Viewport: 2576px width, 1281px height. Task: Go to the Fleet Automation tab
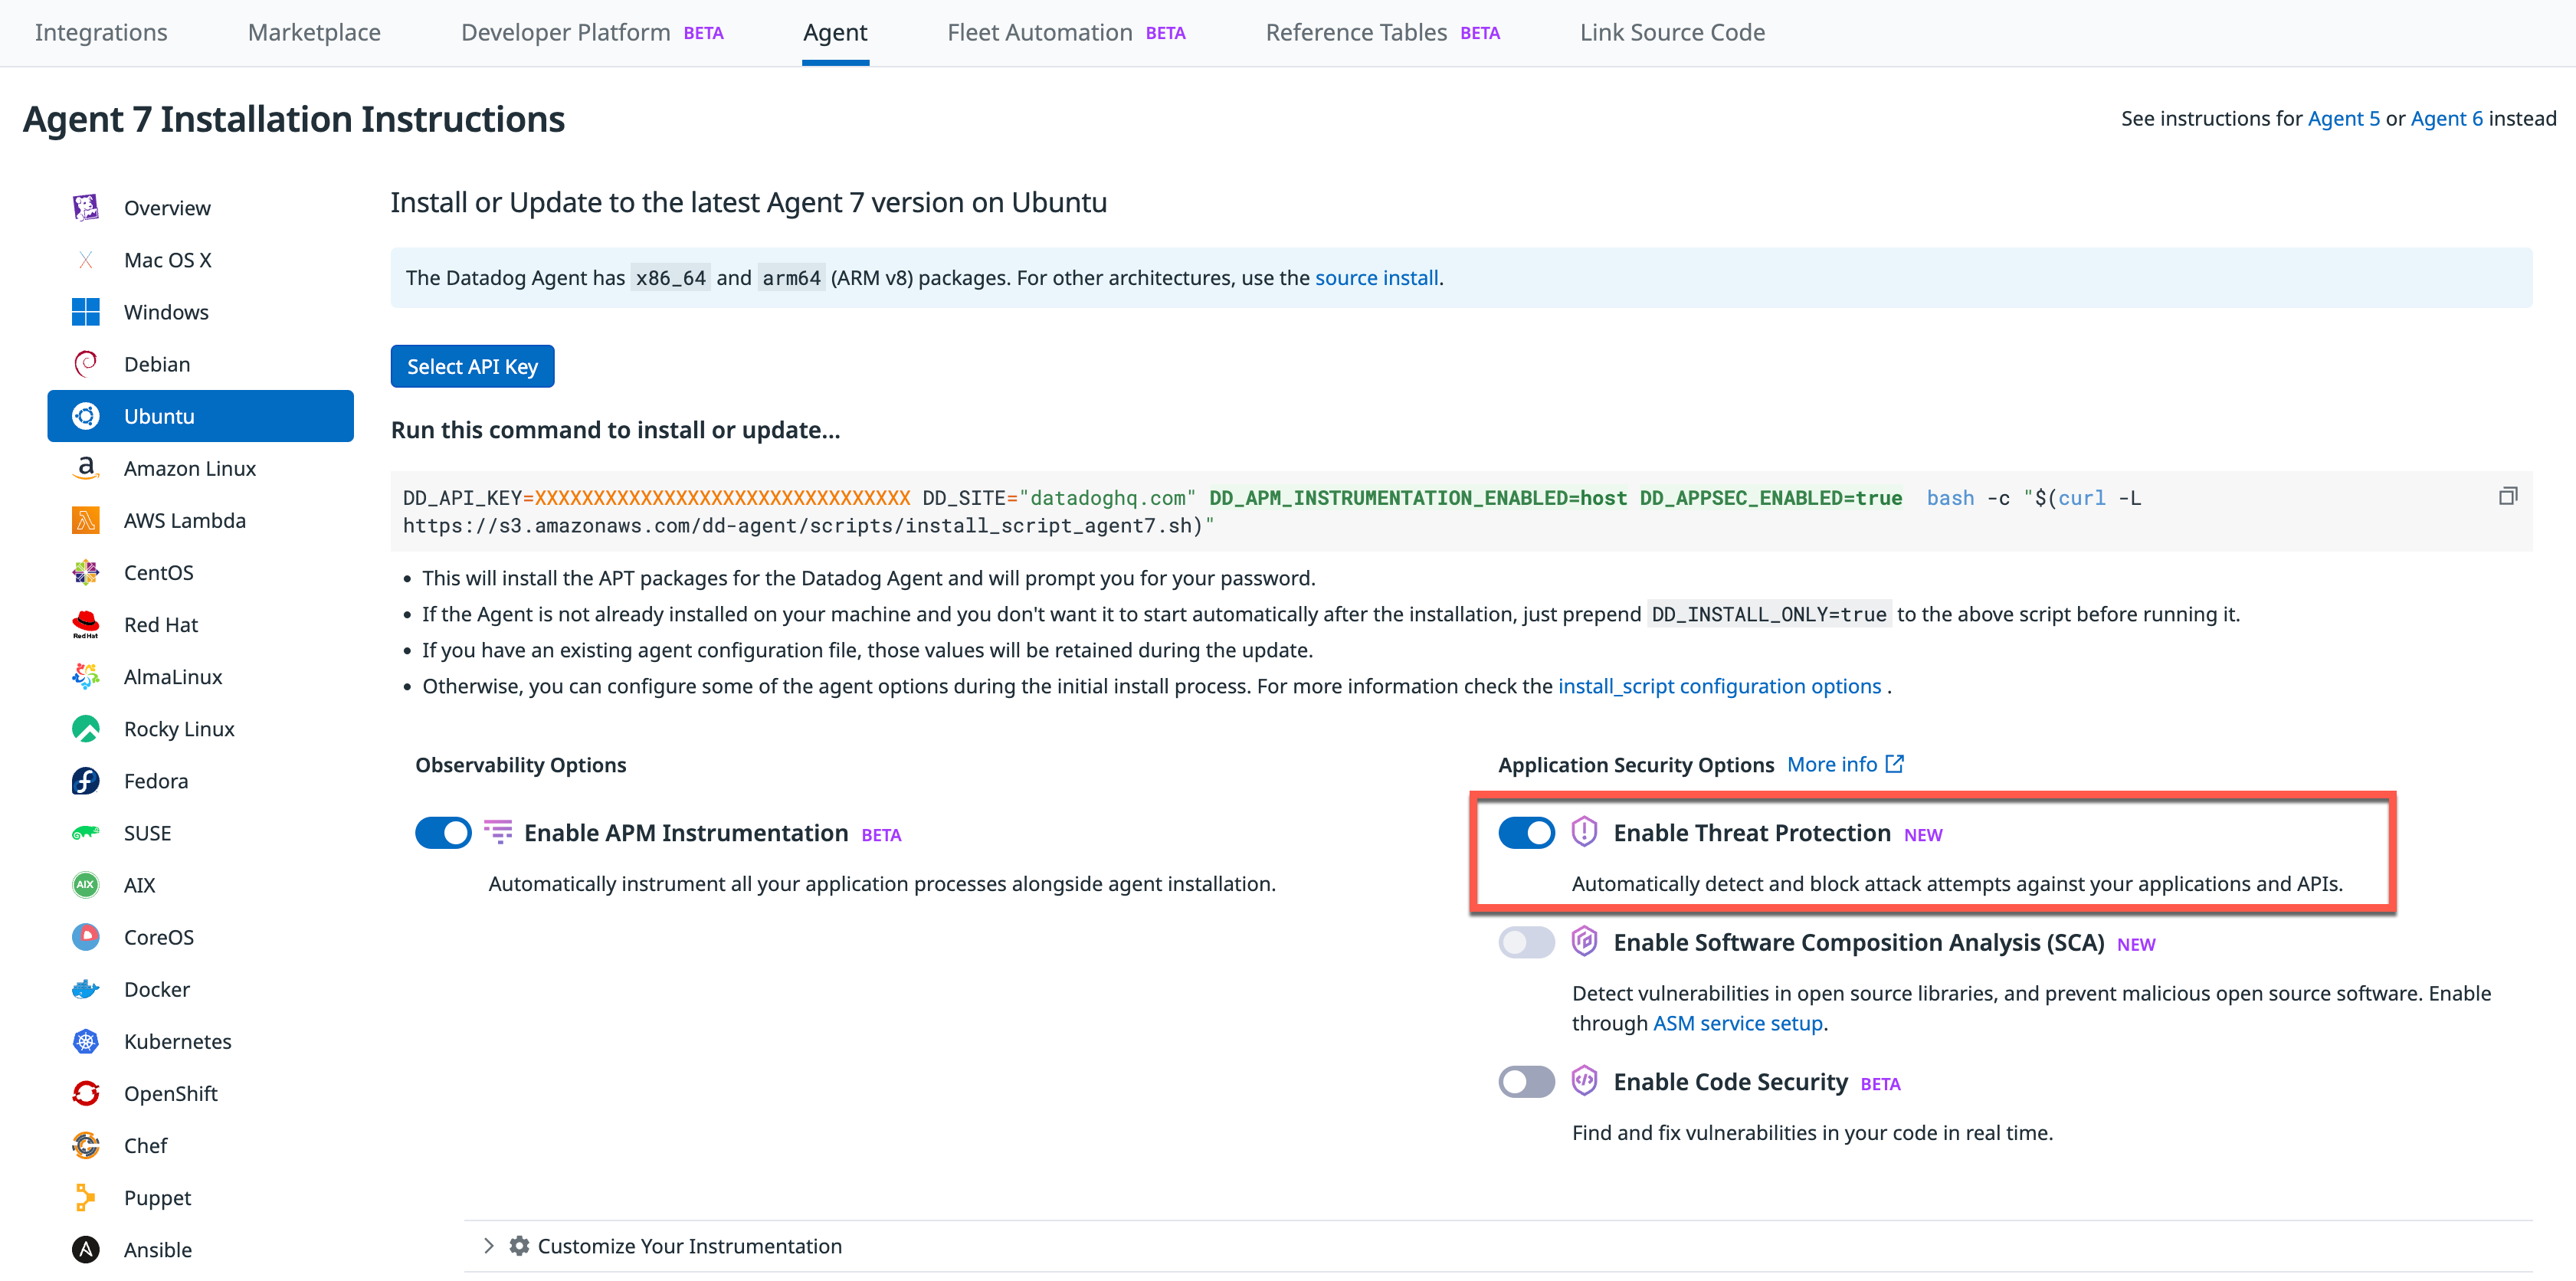point(1066,32)
